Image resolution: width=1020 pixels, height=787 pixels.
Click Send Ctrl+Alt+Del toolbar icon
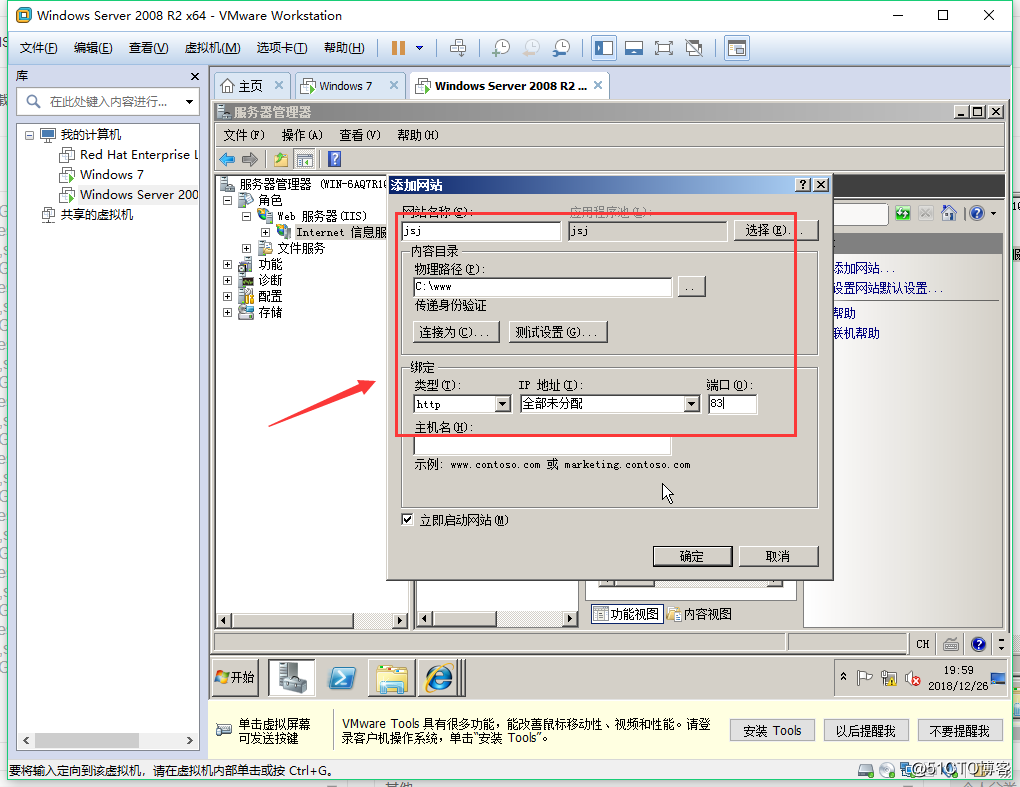point(458,48)
